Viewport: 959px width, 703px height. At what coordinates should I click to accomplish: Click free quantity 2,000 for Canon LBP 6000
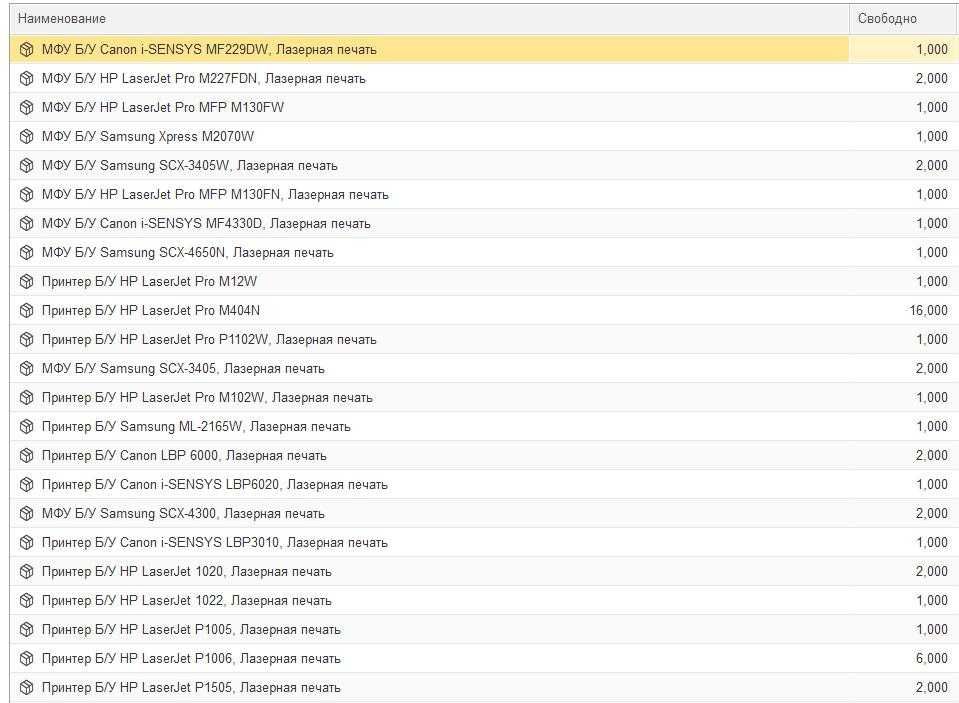click(x=931, y=456)
